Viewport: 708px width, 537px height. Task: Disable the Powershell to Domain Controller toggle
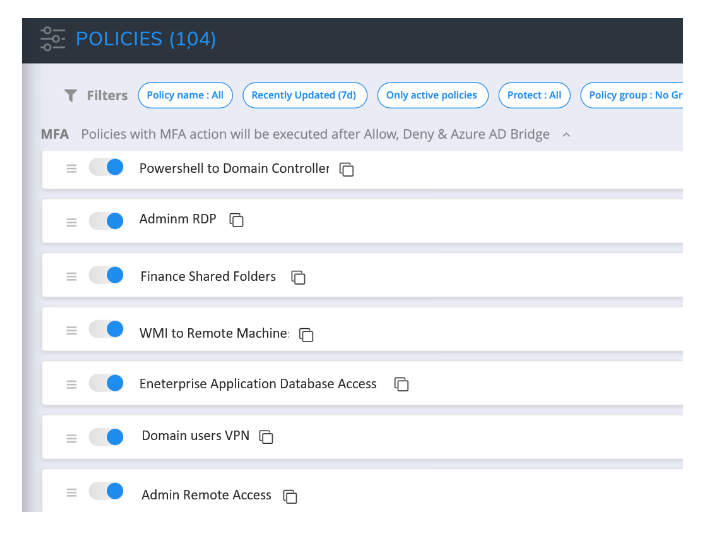(106, 167)
